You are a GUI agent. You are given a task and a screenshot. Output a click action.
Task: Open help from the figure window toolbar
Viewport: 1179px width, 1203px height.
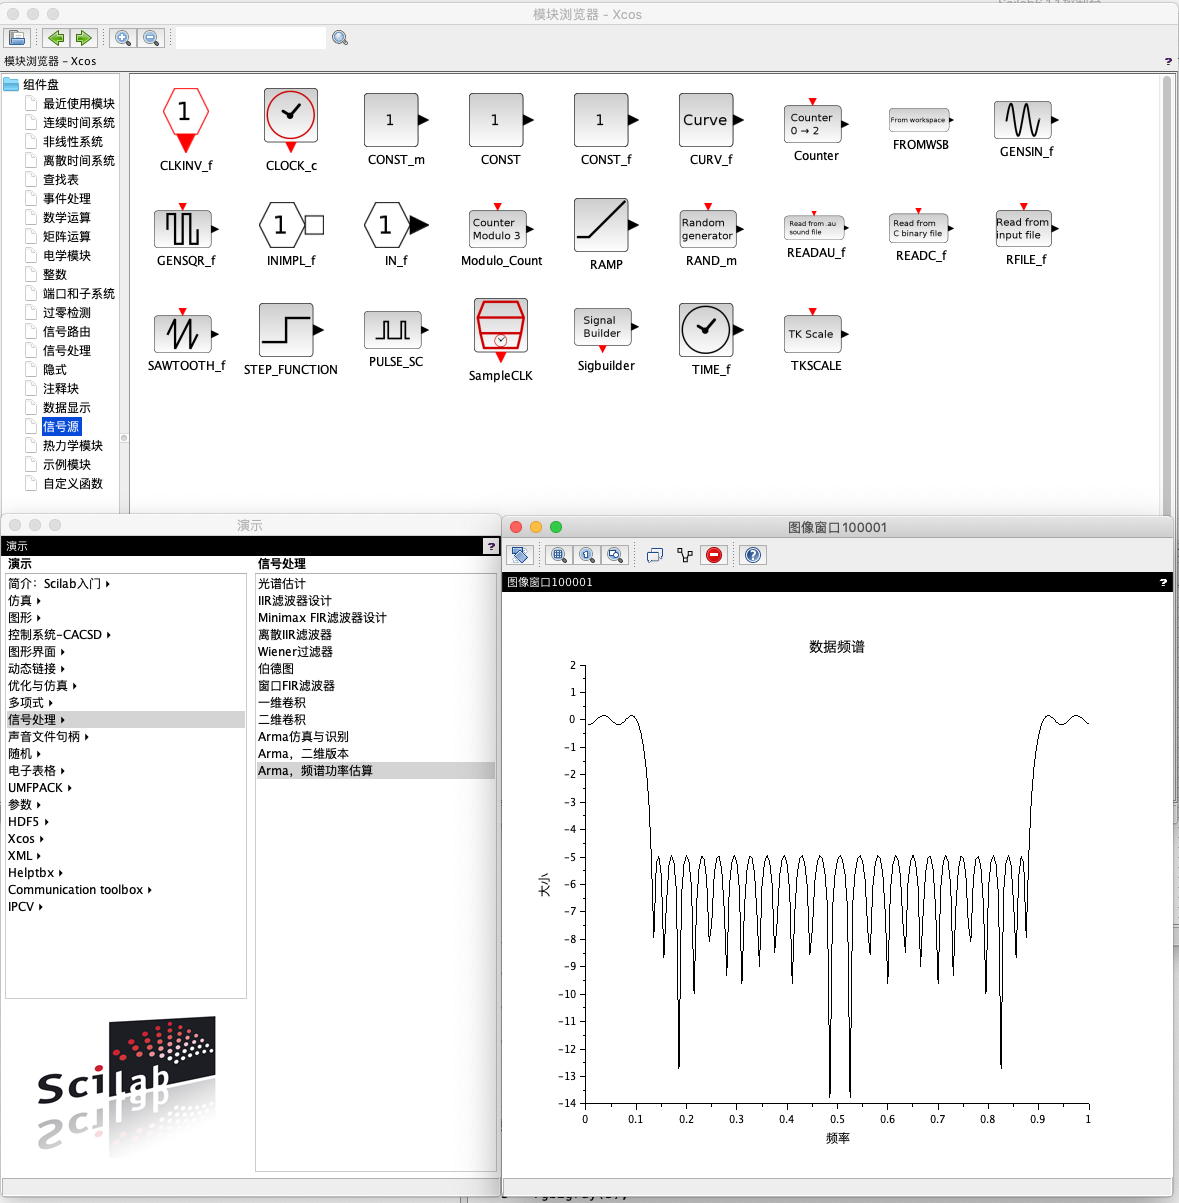(753, 555)
